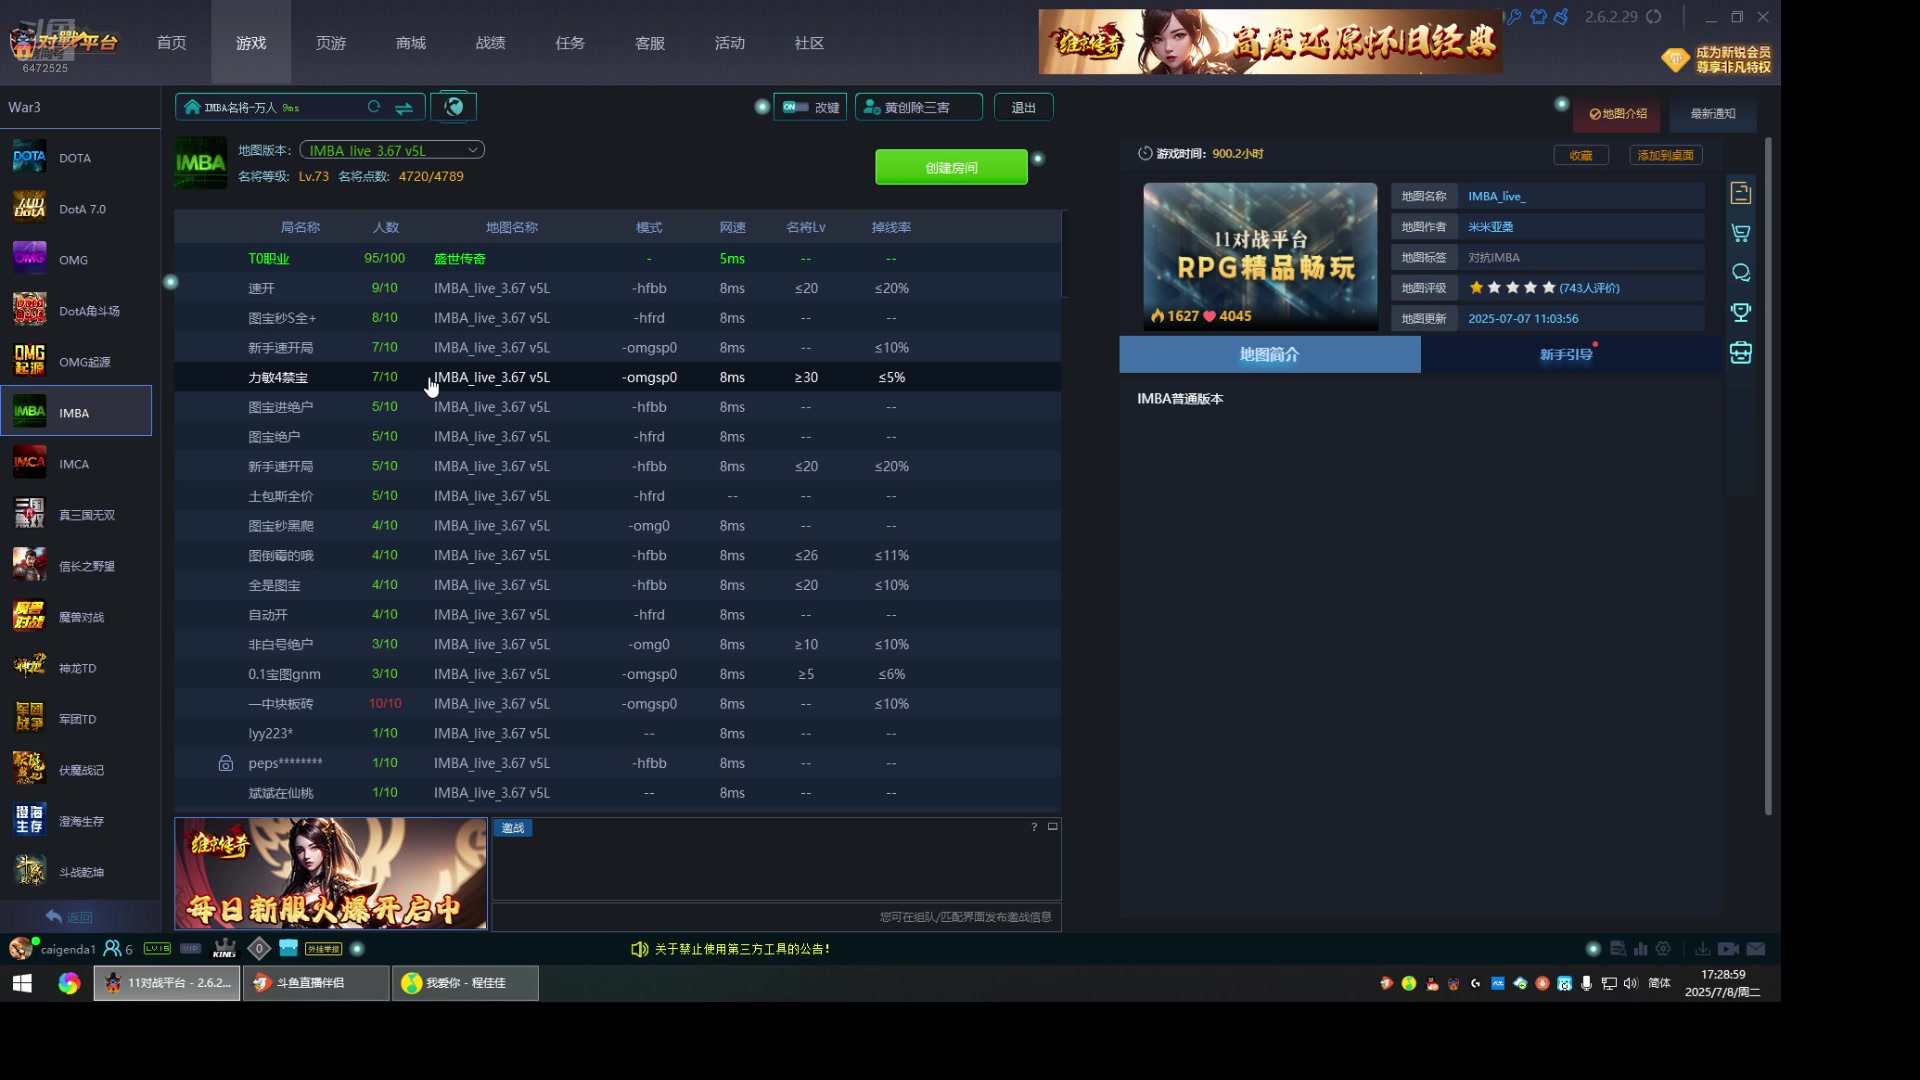Click the 外挂举报 report badge
The height and width of the screenshot is (1080, 1920).
[x=324, y=949]
